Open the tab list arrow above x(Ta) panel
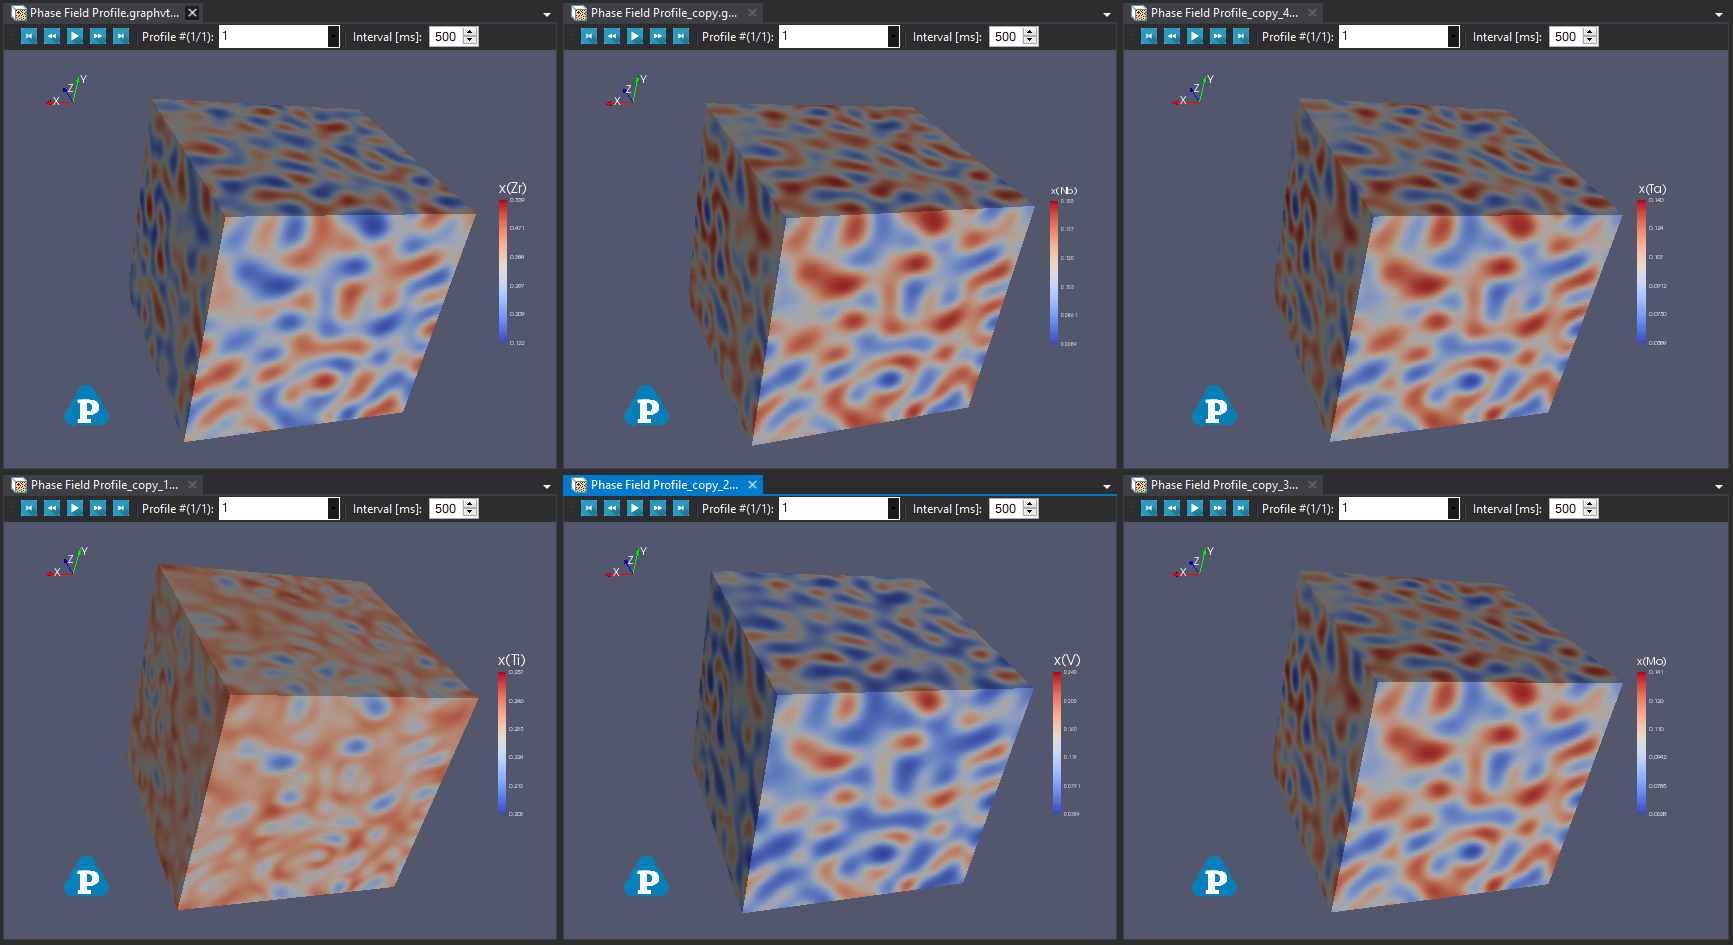 1718,14
